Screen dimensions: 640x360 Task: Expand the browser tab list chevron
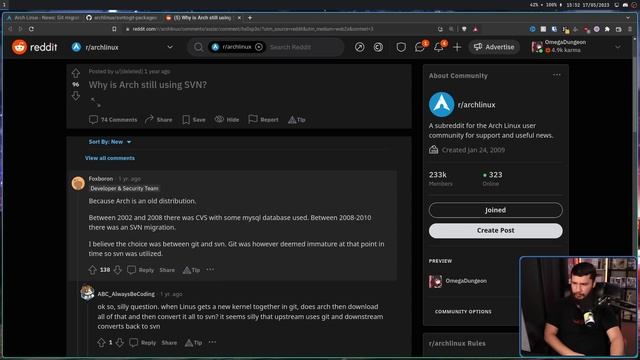click(x=628, y=18)
